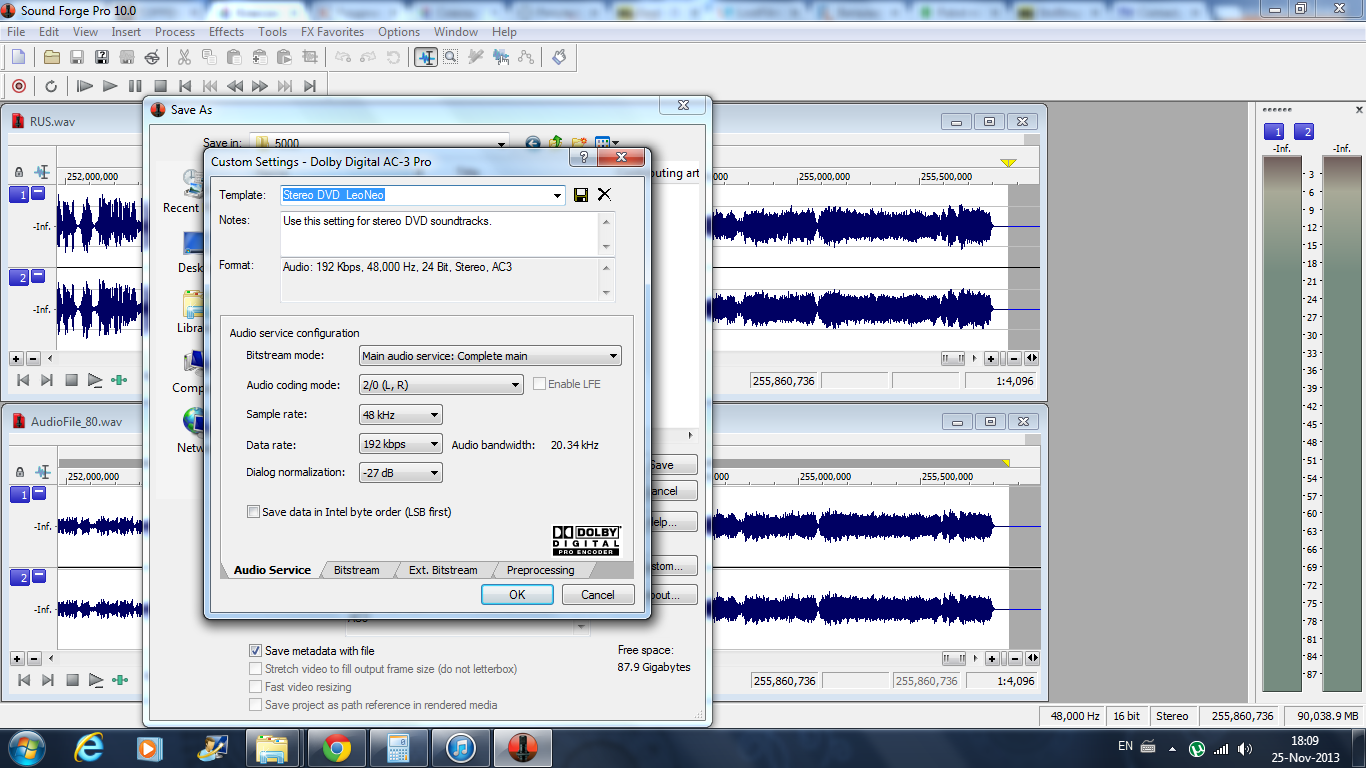Screen dimensions: 1366x768
Task: Toggle Save data in Intel byte order checkbox
Action: 253,512
